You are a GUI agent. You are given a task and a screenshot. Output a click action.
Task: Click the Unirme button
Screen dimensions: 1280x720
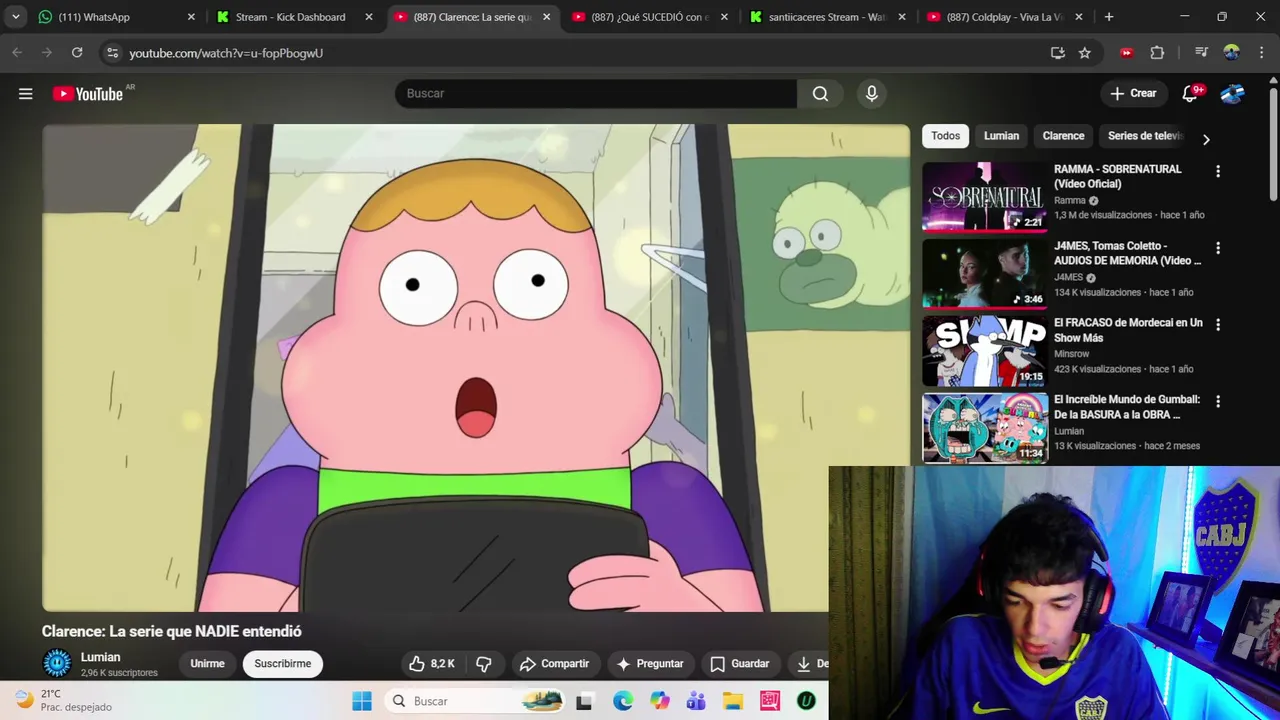[x=207, y=664]
